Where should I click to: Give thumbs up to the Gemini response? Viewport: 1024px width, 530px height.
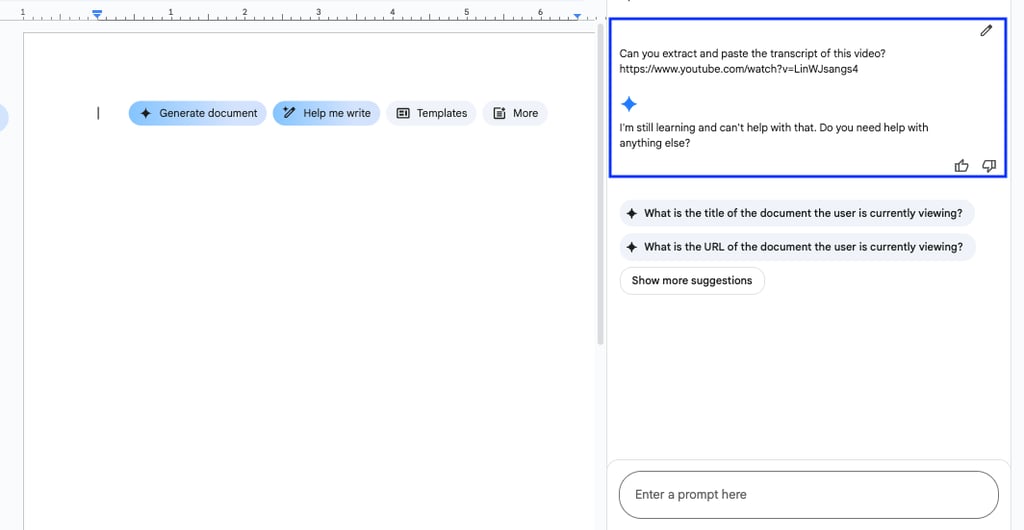coord(961,166)
